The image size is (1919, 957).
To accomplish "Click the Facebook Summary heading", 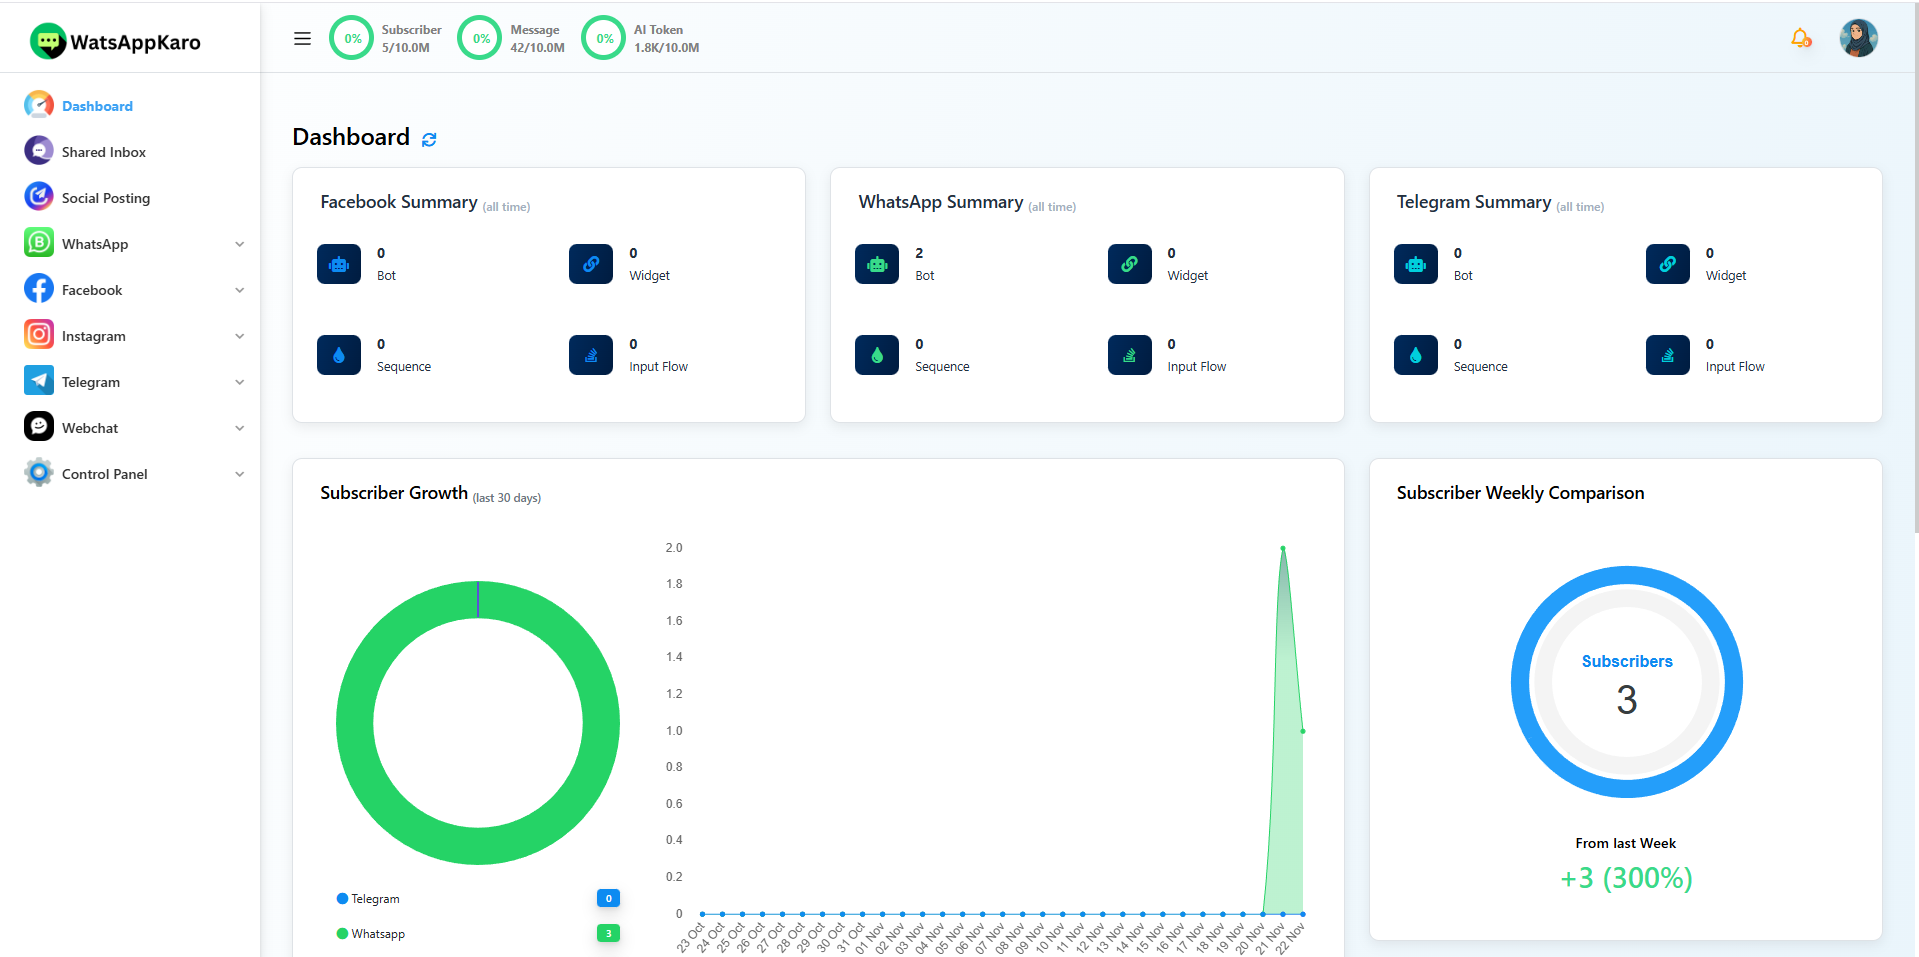I will 399,202.
